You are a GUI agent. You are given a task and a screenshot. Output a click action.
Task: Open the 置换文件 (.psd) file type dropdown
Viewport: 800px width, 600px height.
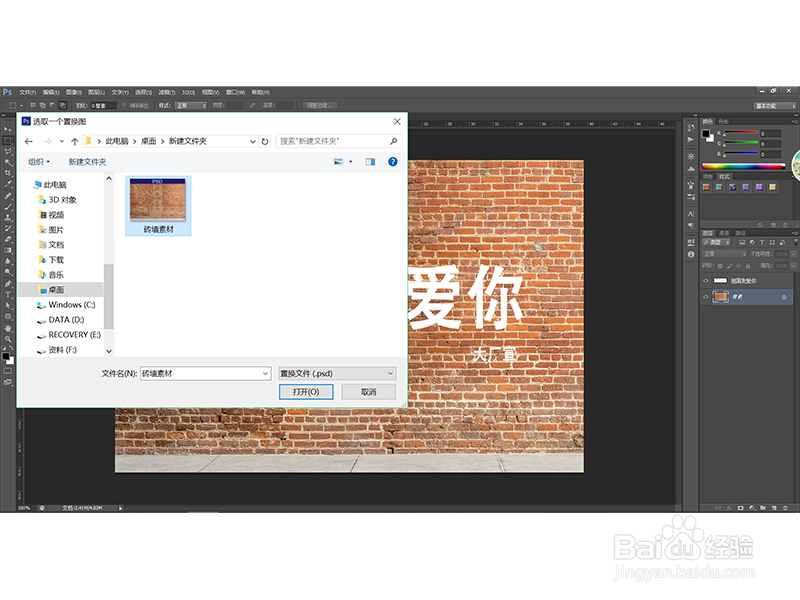337,372
